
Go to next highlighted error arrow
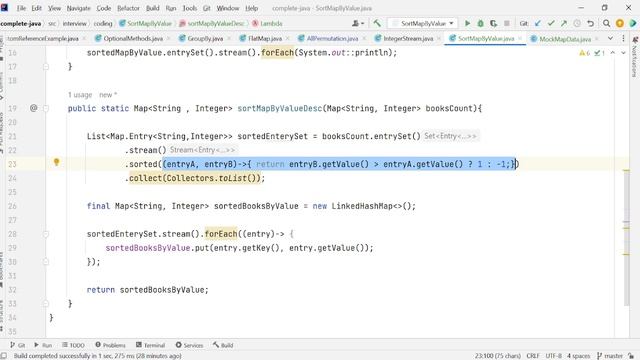point(623,53)
